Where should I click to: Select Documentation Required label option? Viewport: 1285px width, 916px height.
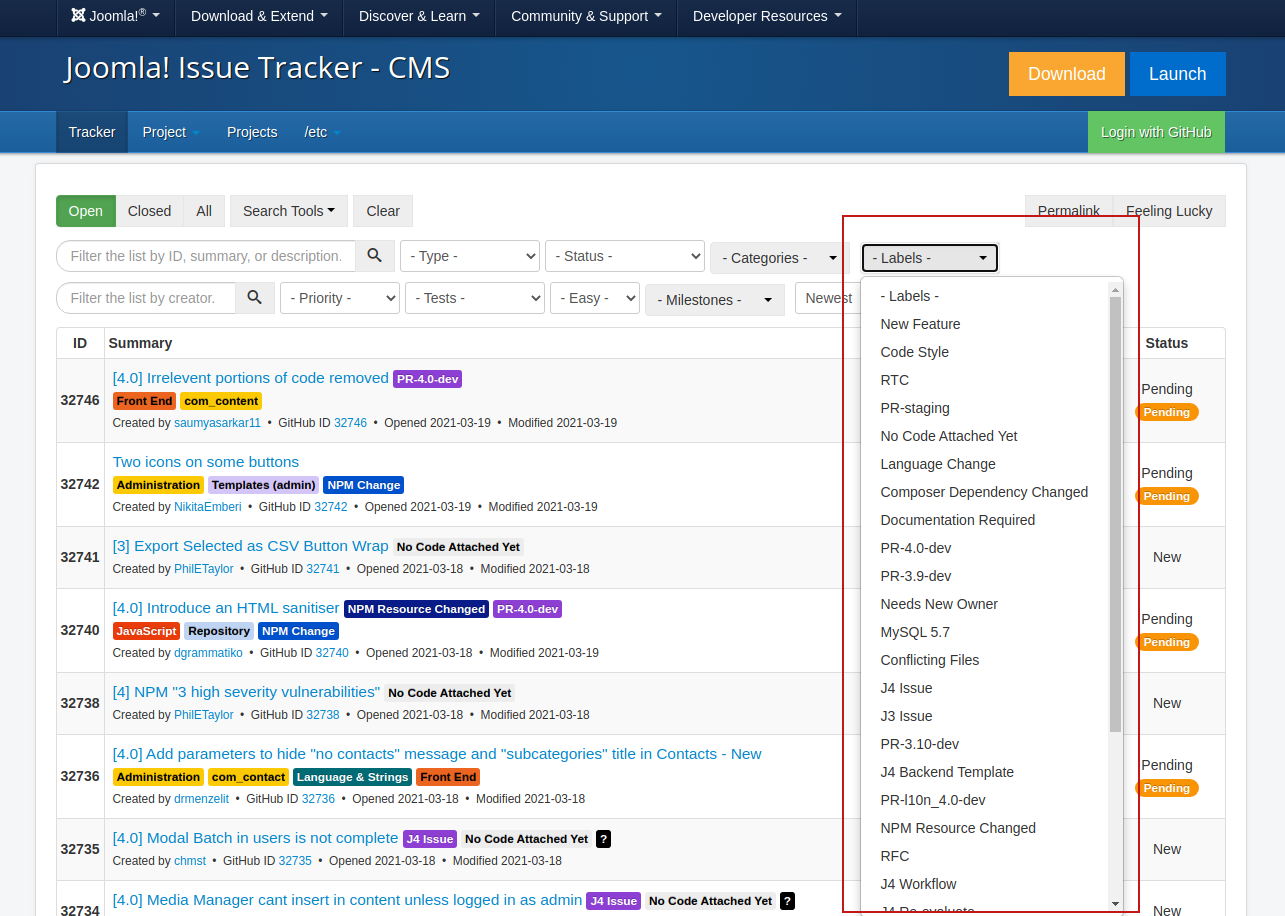tap(985, 520)
